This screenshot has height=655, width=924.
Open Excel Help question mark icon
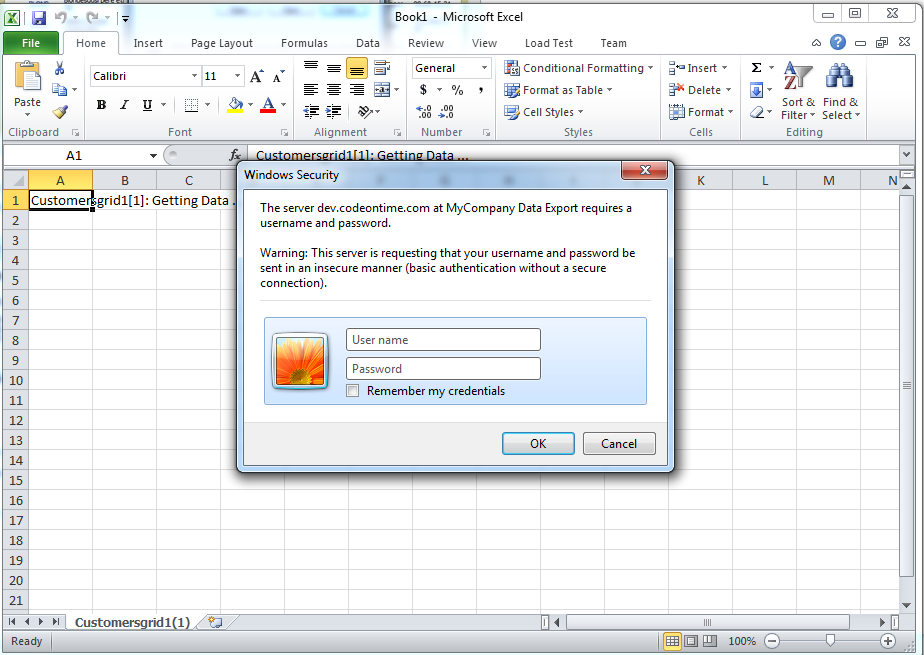point(838,42)
